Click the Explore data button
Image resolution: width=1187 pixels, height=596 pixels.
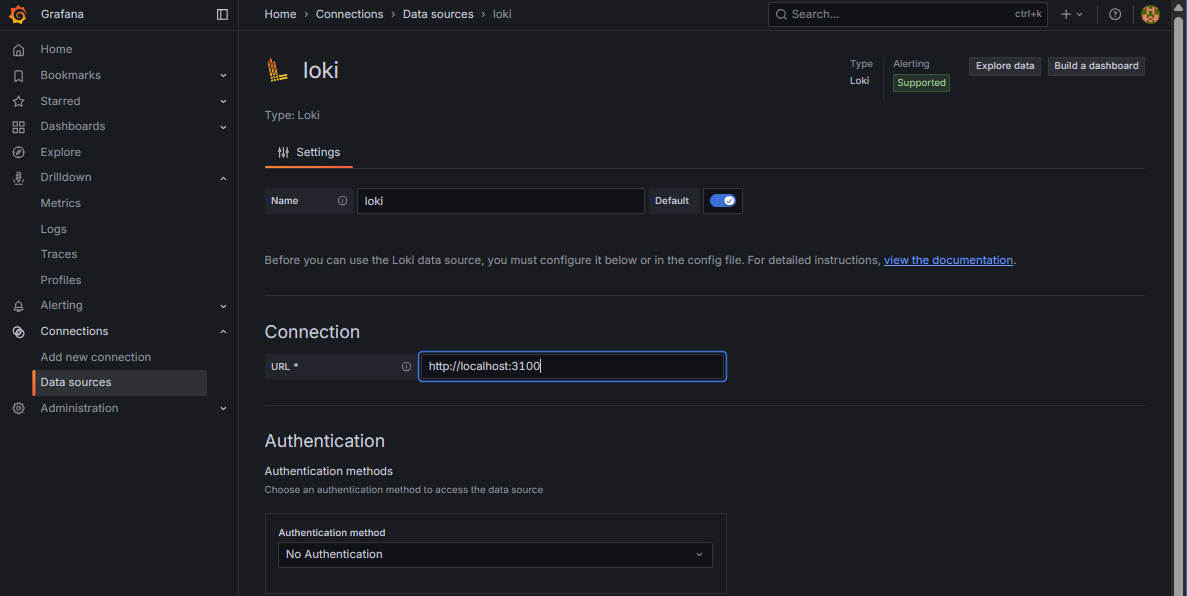click(1005, 66)
